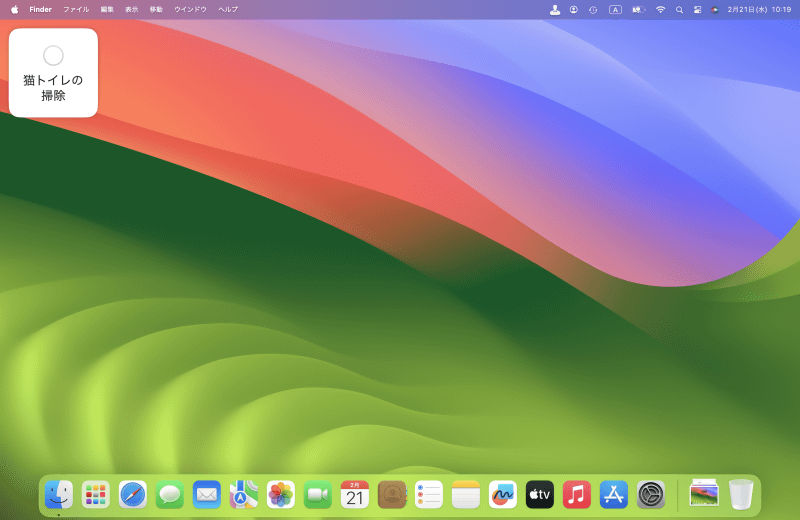This screenshot has width=800, height=520.
Task: Click the user account icon in menu bar
Action: tap(573, 9)
